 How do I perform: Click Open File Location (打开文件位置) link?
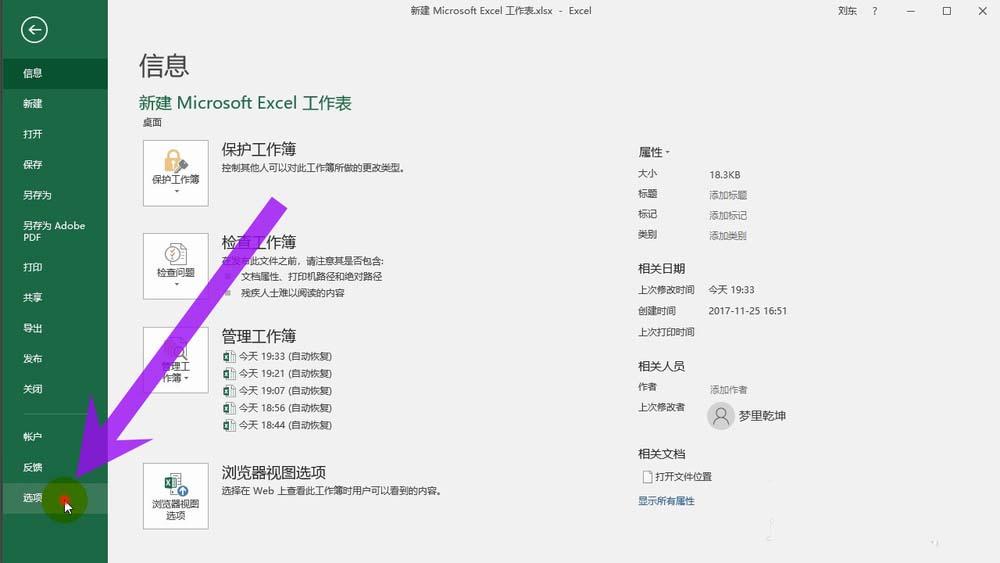coord(677,477)
